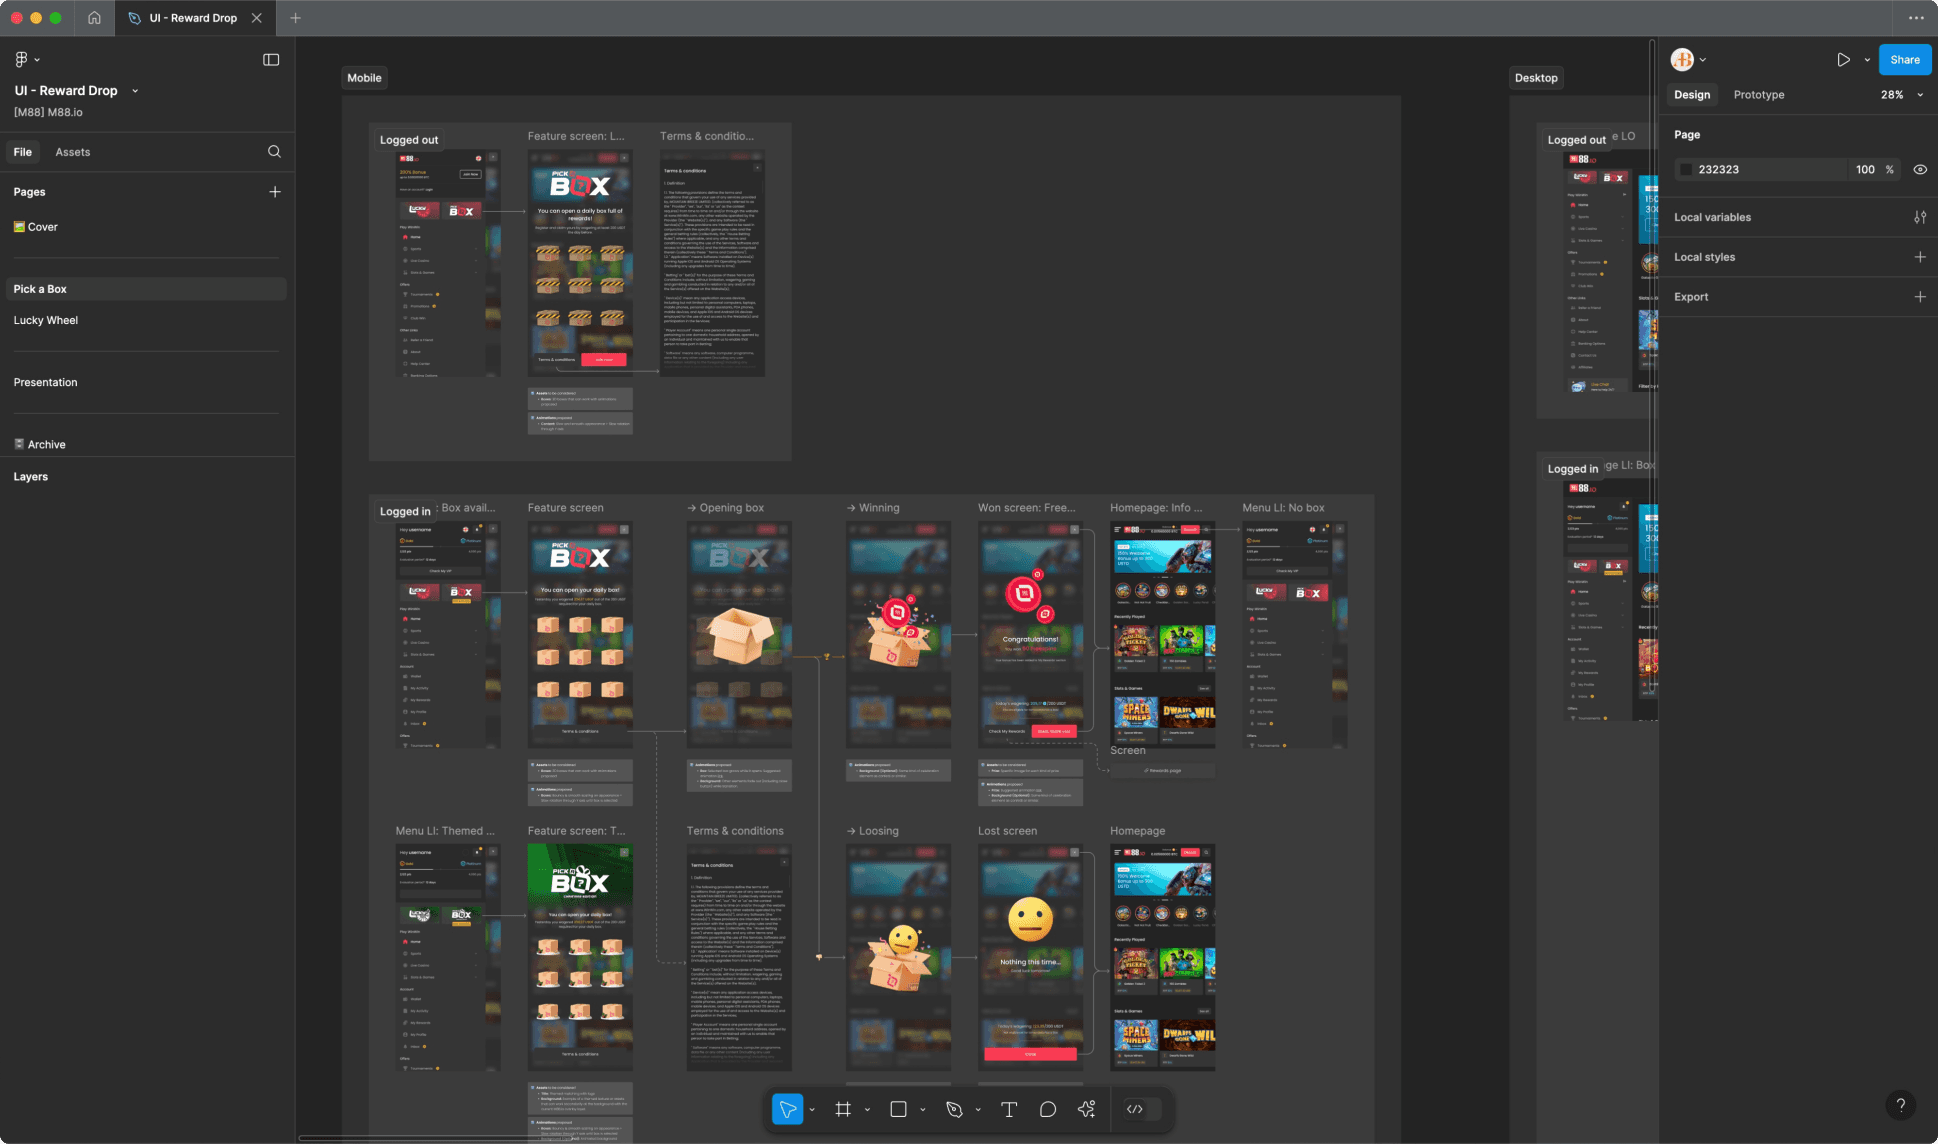Screen dimensions: 1938x1144
Task: Select the Text tool
Action: 1009,1109
